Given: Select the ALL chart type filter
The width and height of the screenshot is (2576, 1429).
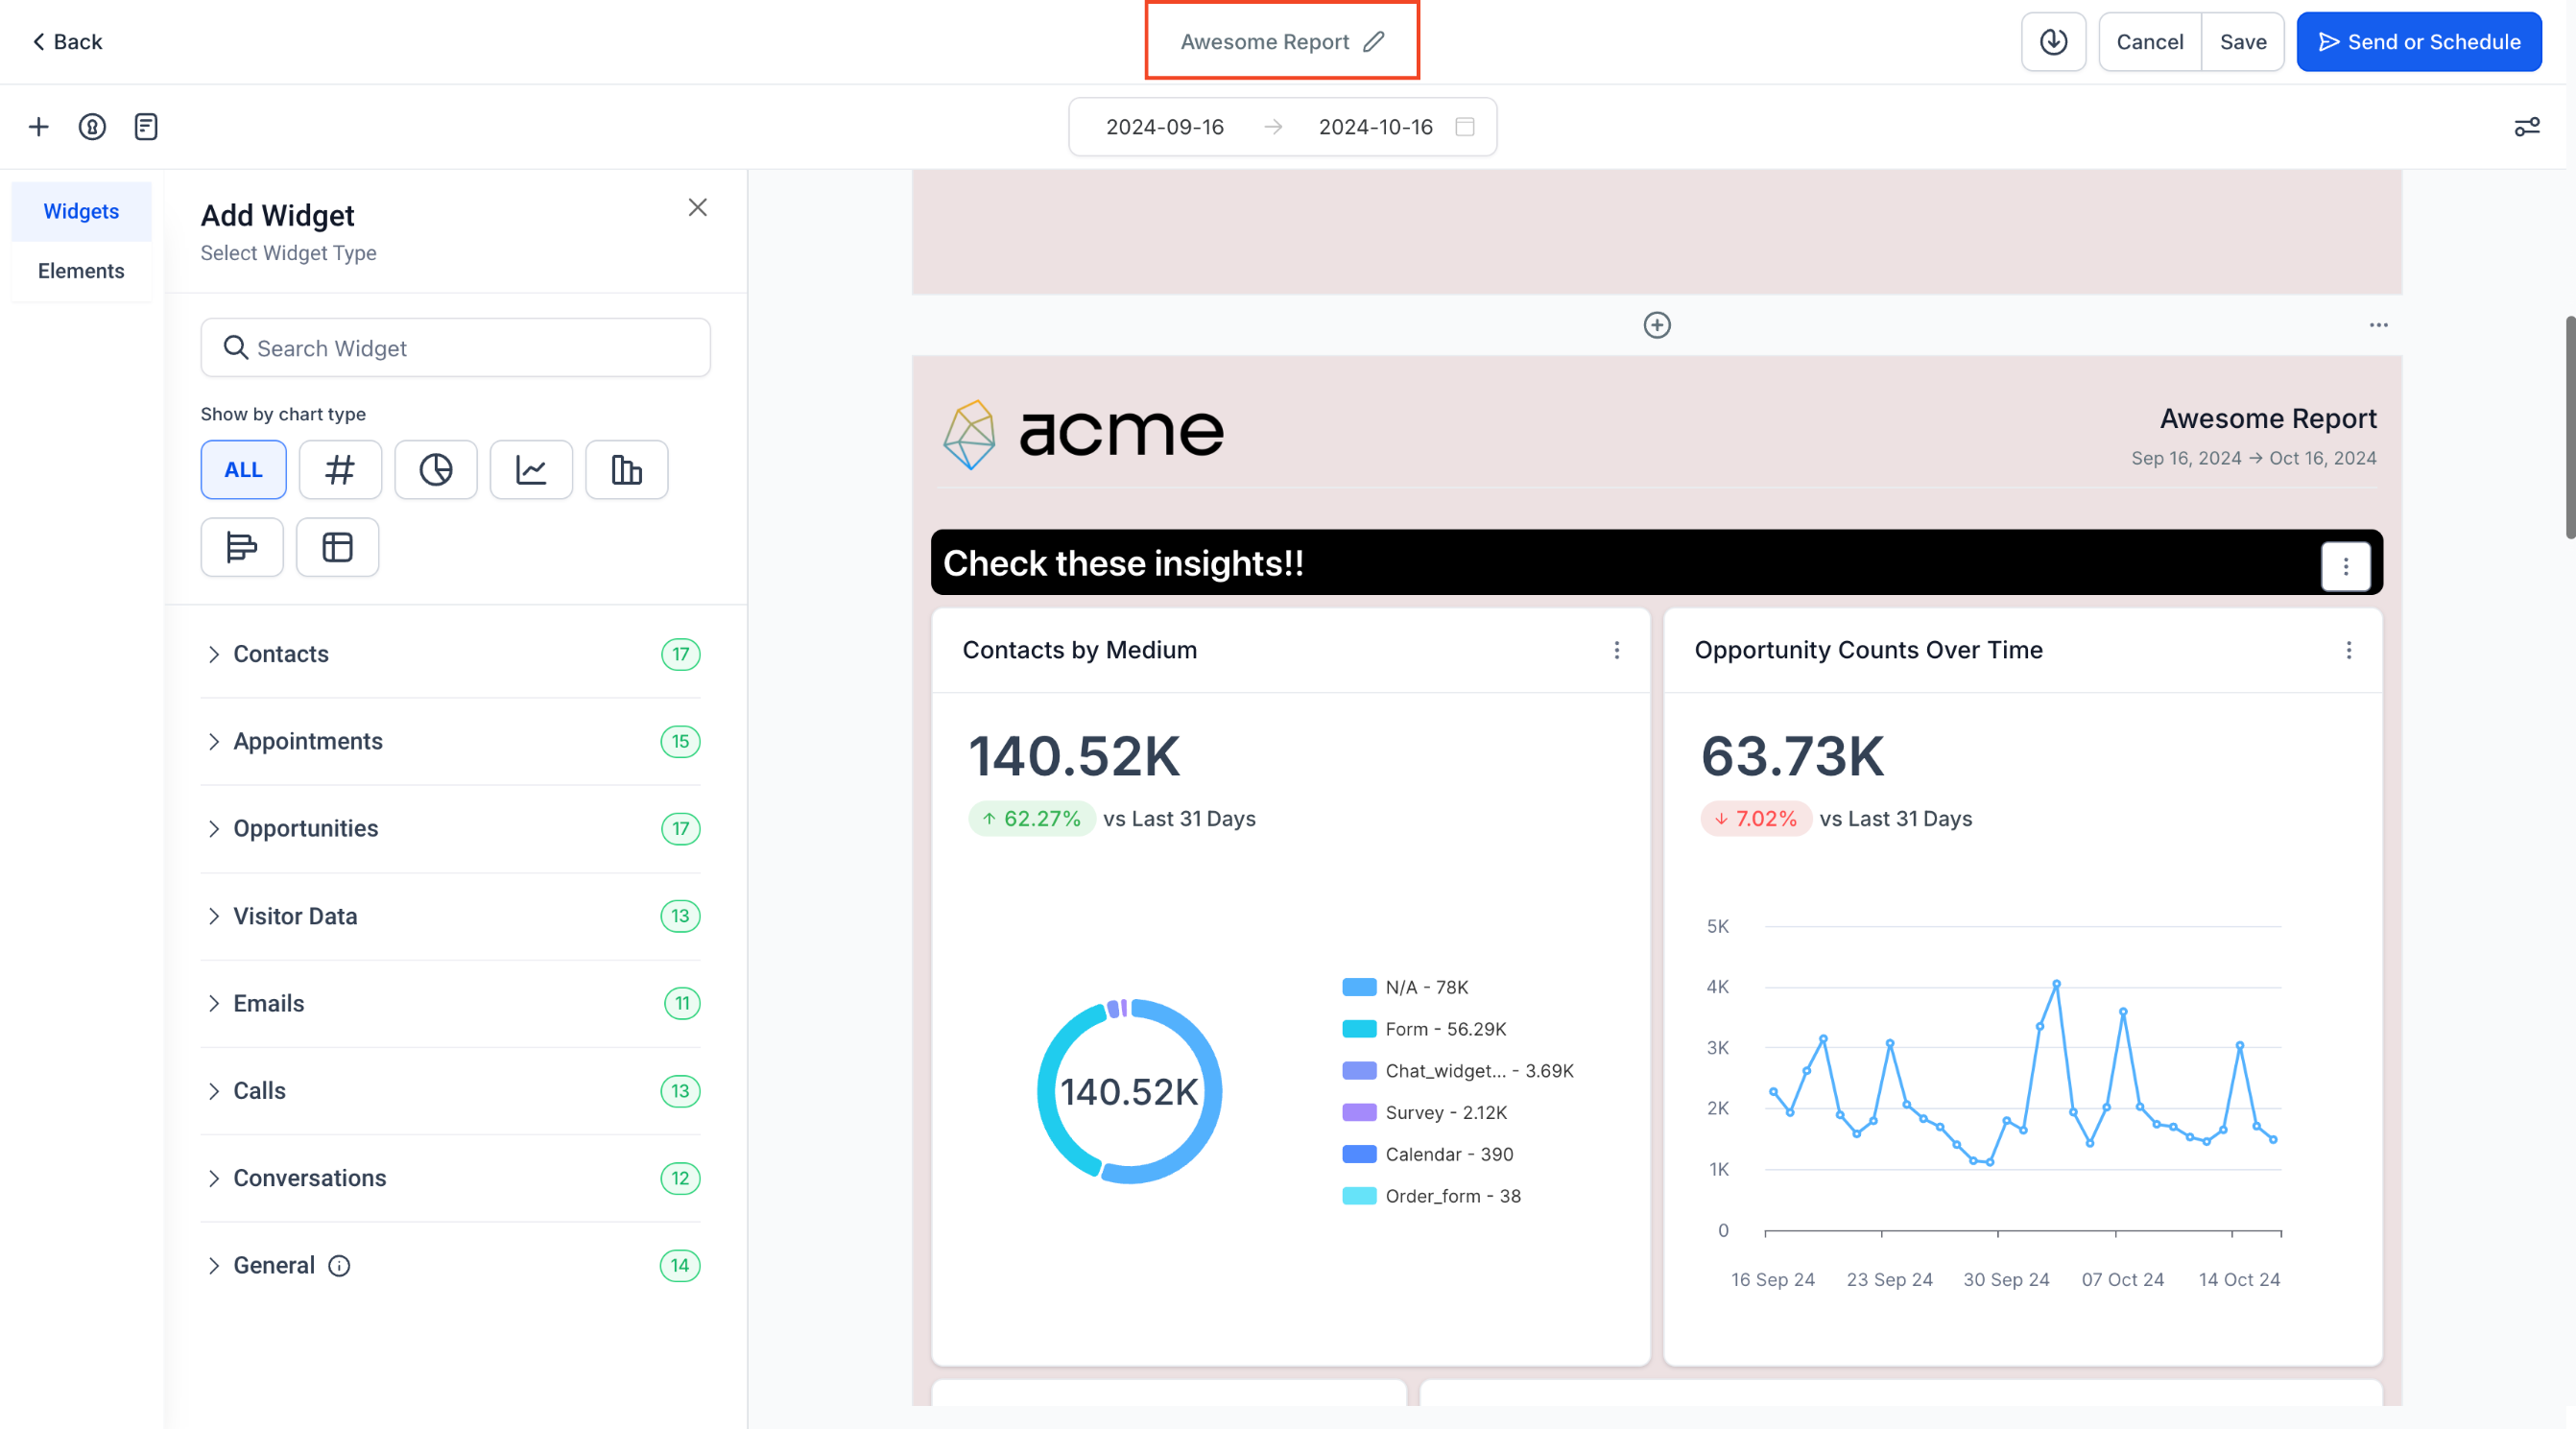Looking at the screenshot, I should click(x=243, y=470).
